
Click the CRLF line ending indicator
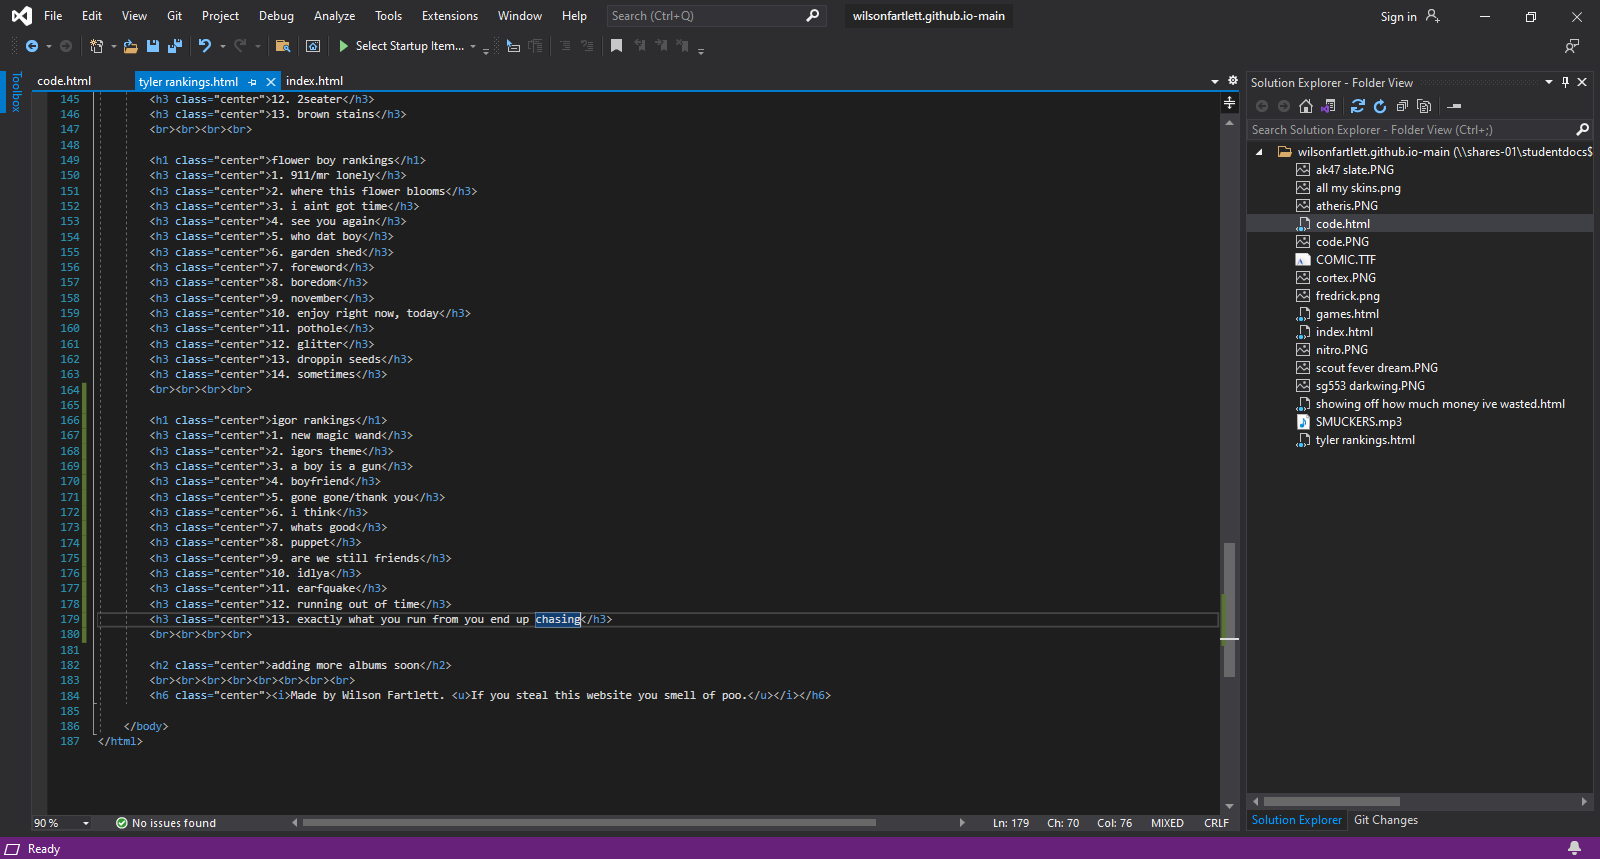[x=1216, y=823]
